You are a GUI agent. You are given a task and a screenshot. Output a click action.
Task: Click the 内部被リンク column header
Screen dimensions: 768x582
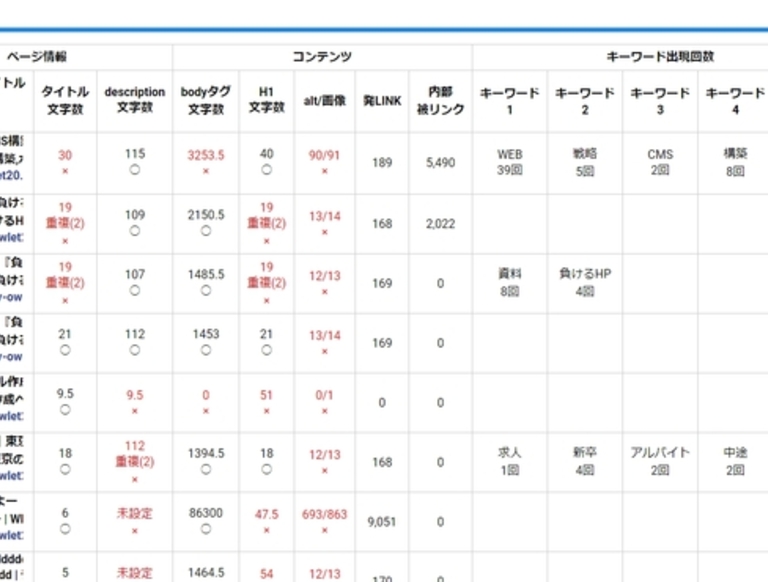(x=440, y=100)
